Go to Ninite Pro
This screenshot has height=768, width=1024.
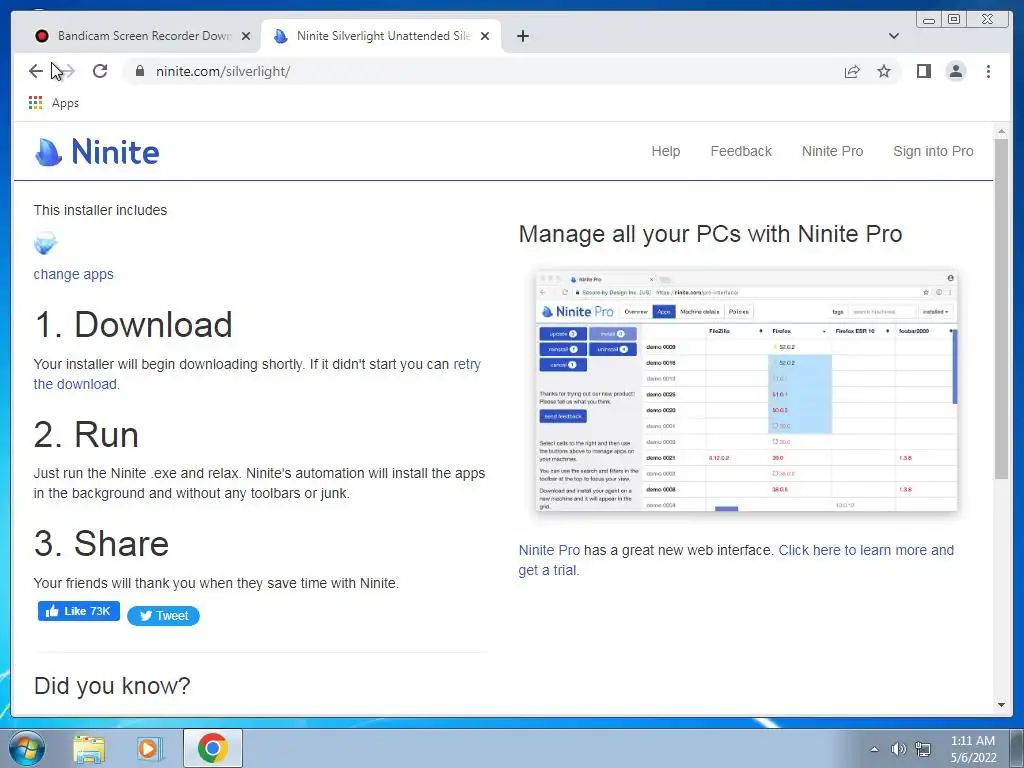pyautogui.click(x=833, y=151)
